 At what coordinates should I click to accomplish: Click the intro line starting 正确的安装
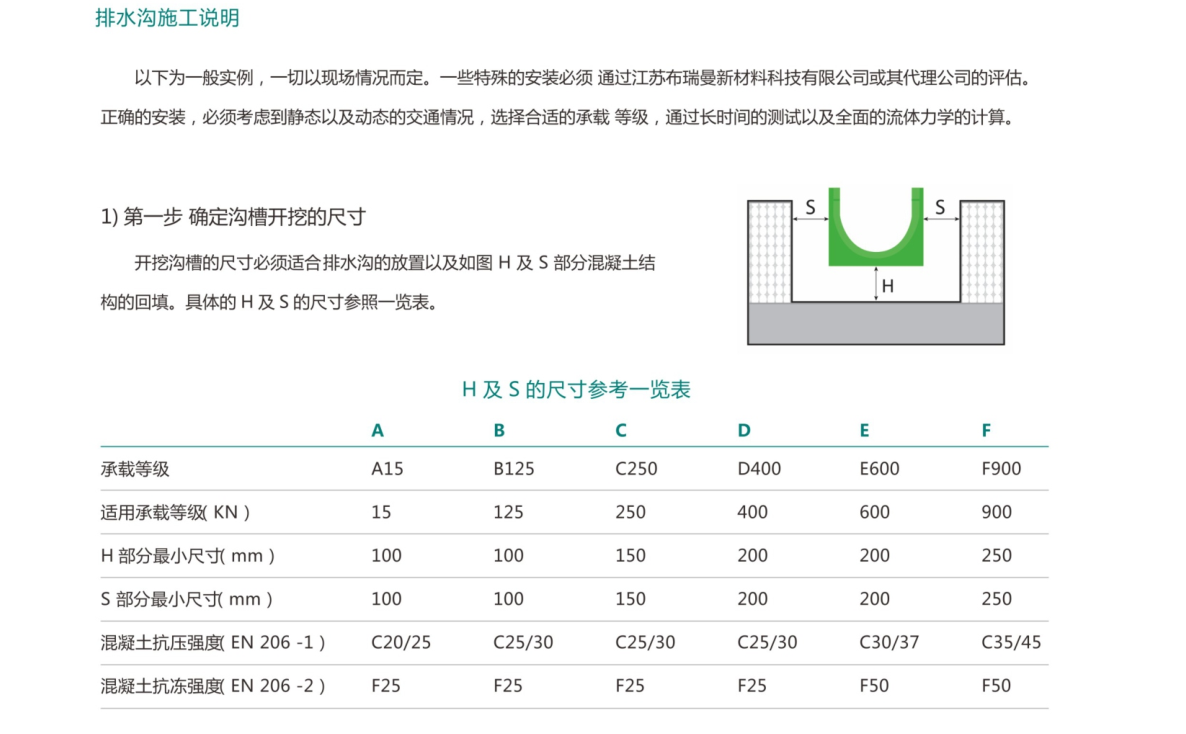click(x=558, y=117)
